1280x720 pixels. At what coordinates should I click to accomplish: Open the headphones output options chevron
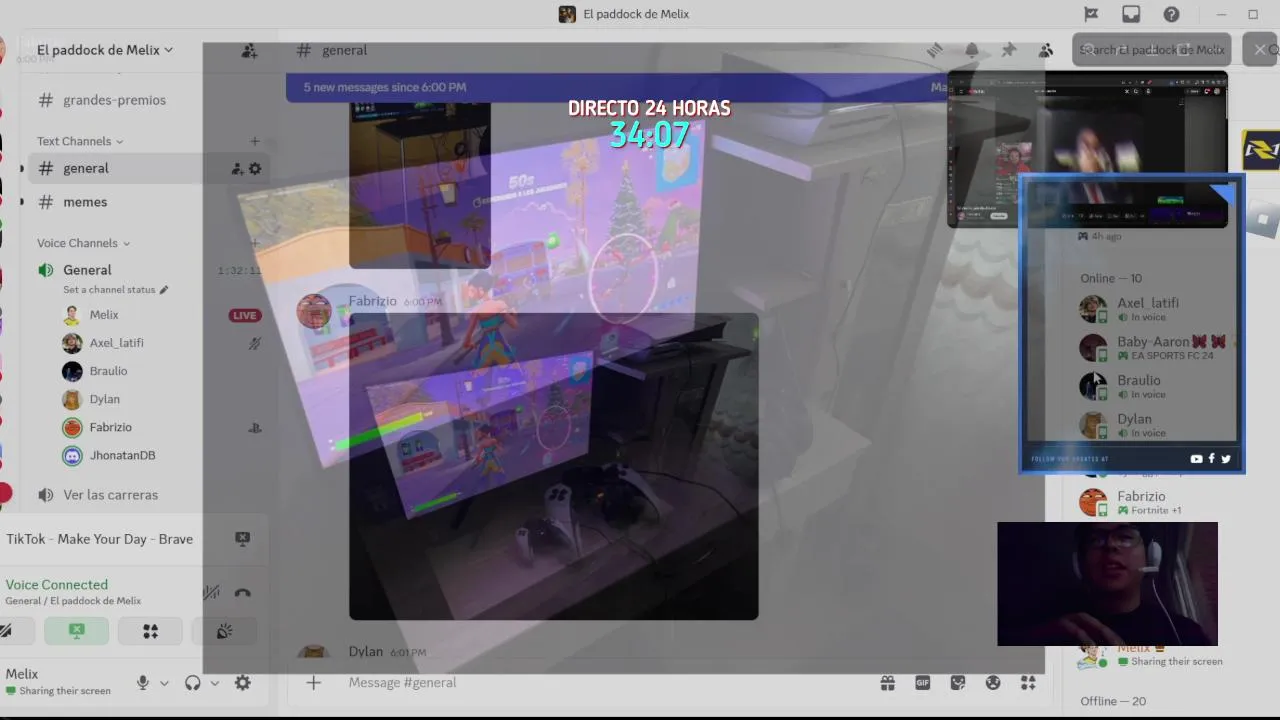coord(214,684)
